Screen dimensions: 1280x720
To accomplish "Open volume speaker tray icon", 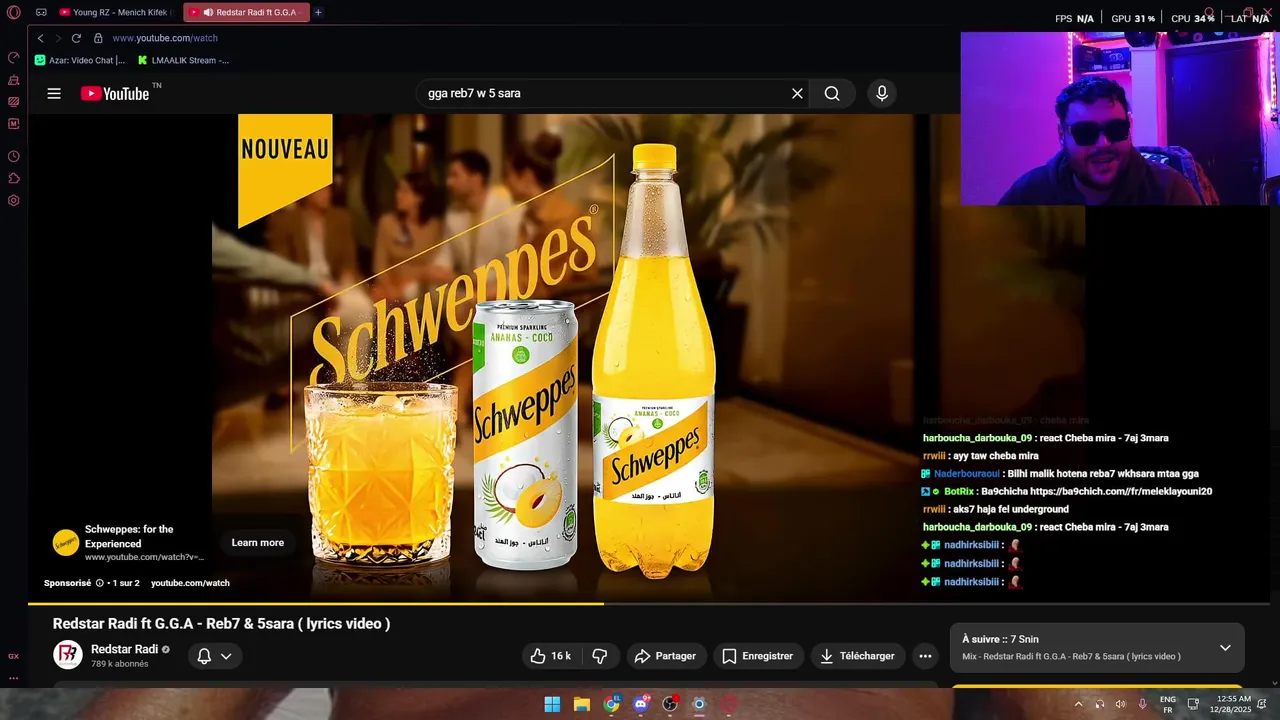I will (x=1120, y=704).
